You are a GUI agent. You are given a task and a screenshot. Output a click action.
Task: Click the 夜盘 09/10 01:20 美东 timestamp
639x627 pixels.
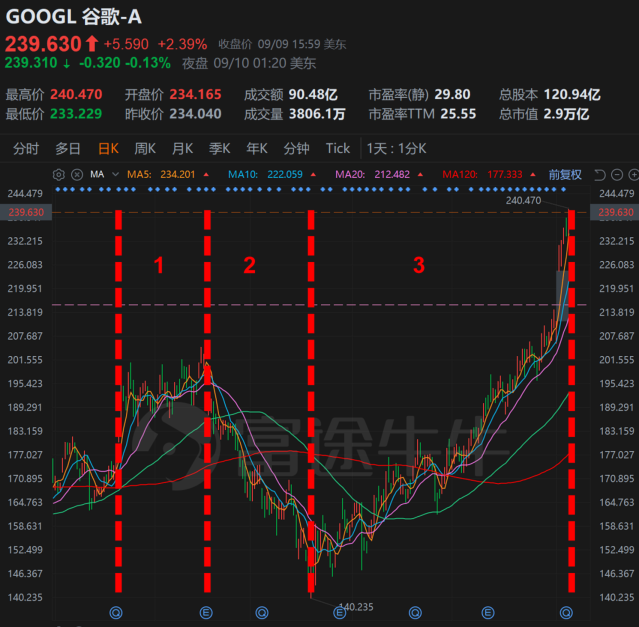(x=249, y=63)
